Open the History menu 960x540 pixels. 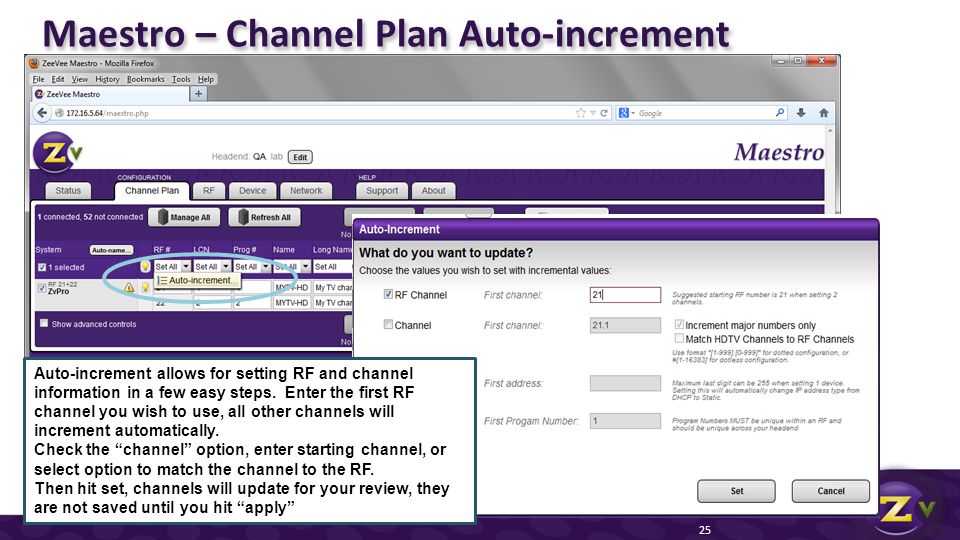click(x=107, y=79)
